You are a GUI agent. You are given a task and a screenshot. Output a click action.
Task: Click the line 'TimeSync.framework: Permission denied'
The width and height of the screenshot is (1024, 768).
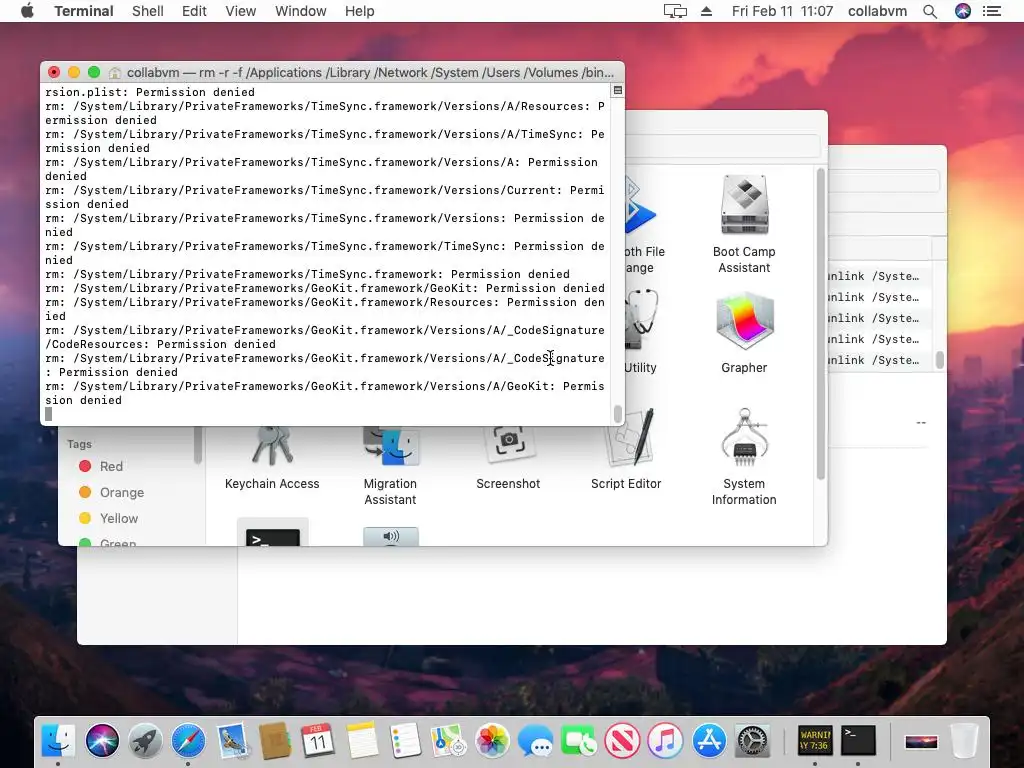click(x=307, y=274)
